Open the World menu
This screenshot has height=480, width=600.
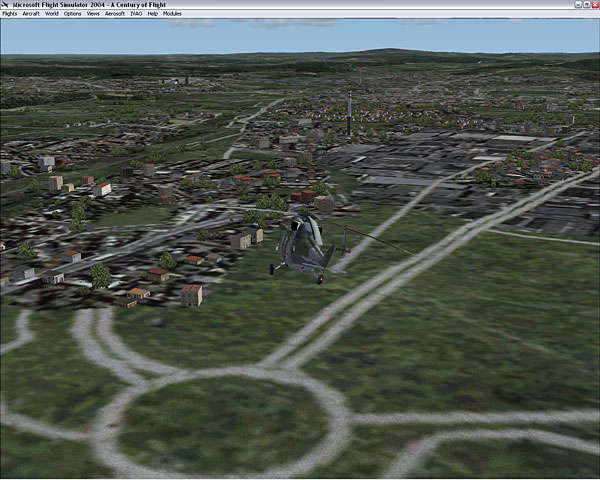coord(52,14)
